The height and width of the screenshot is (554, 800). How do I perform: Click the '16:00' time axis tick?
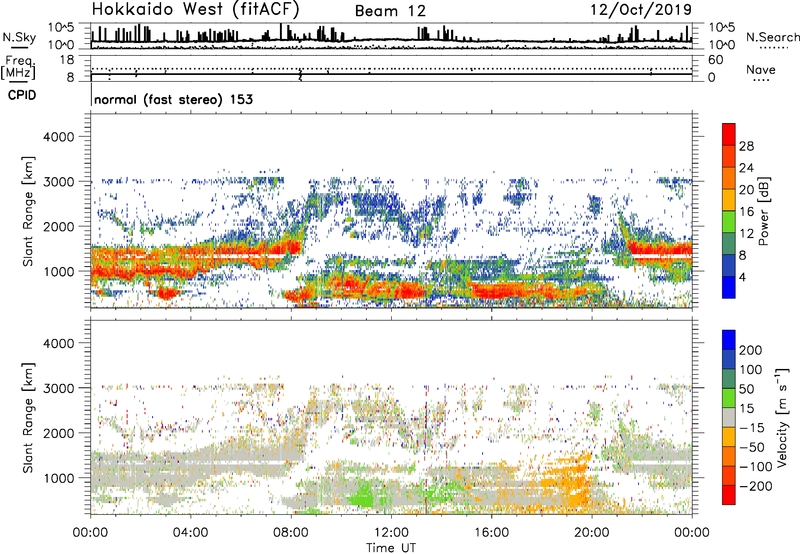click(491, 533)
